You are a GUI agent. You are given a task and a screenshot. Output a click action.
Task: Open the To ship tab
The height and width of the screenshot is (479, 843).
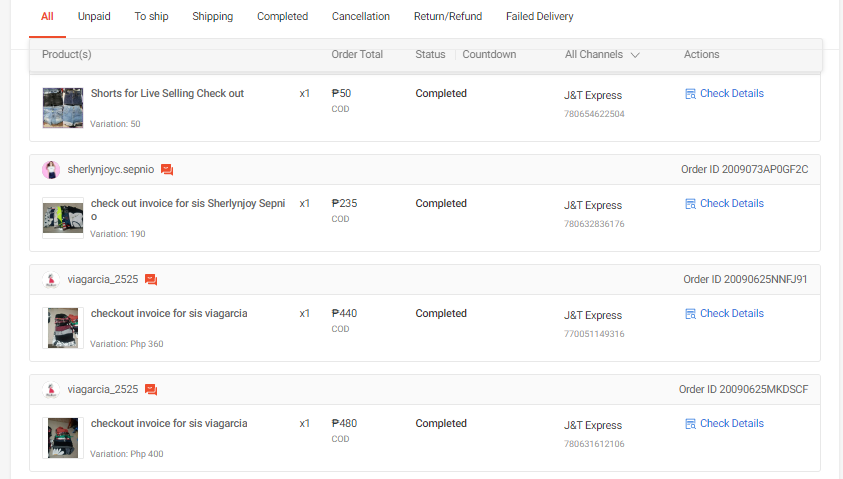coord(151,17)
